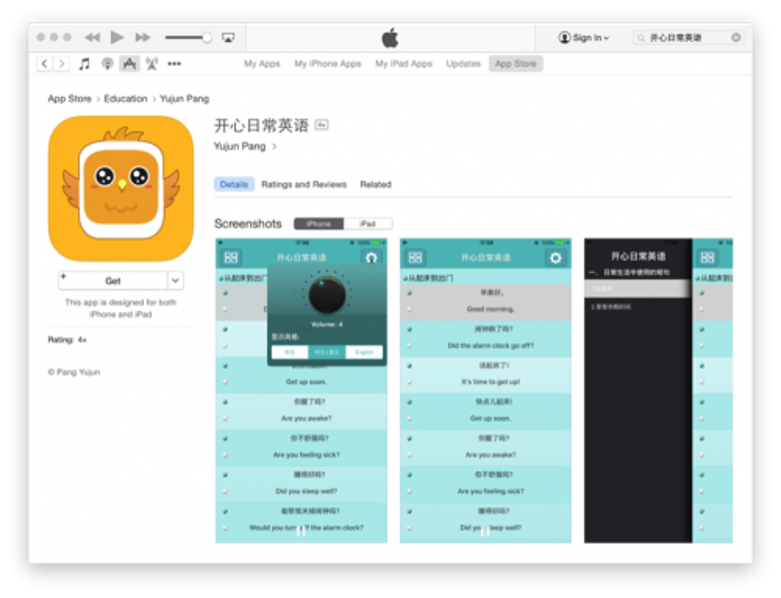Switch screenshots to iPad
The image size is (781, 598).
[368, 224]
